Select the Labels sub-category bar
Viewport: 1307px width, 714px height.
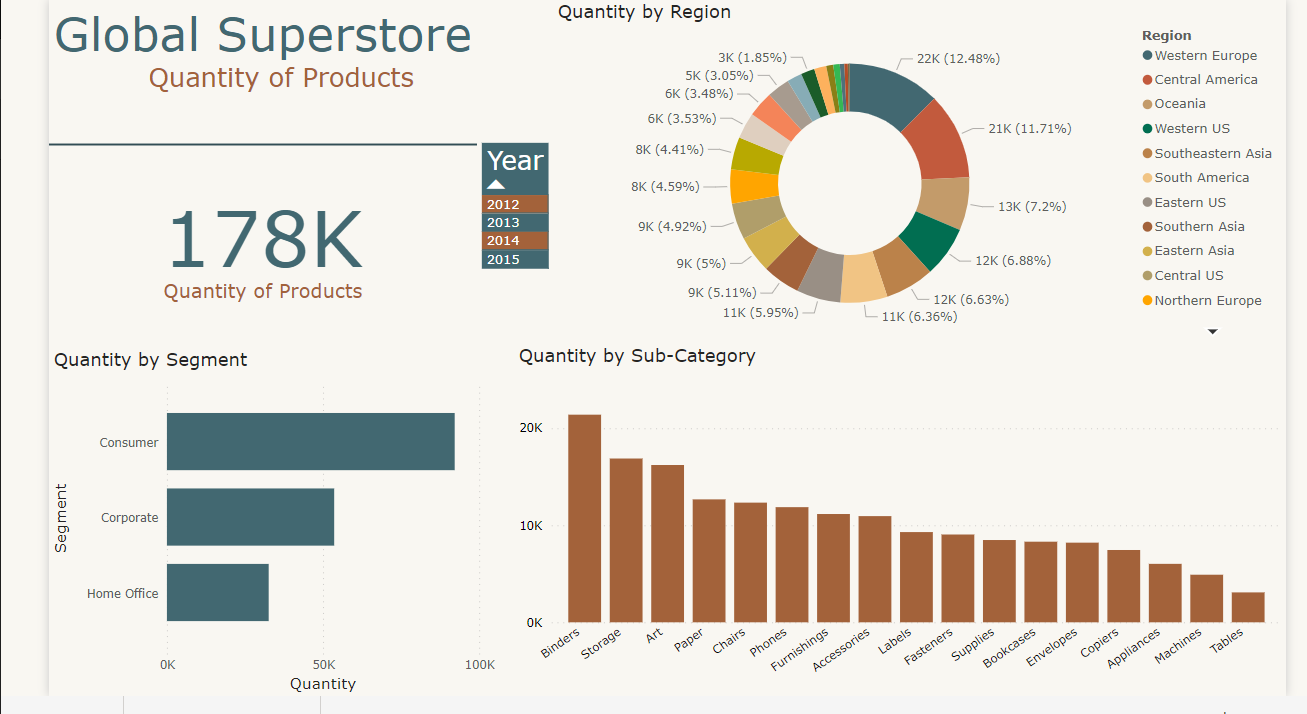[x=916, y=577]
